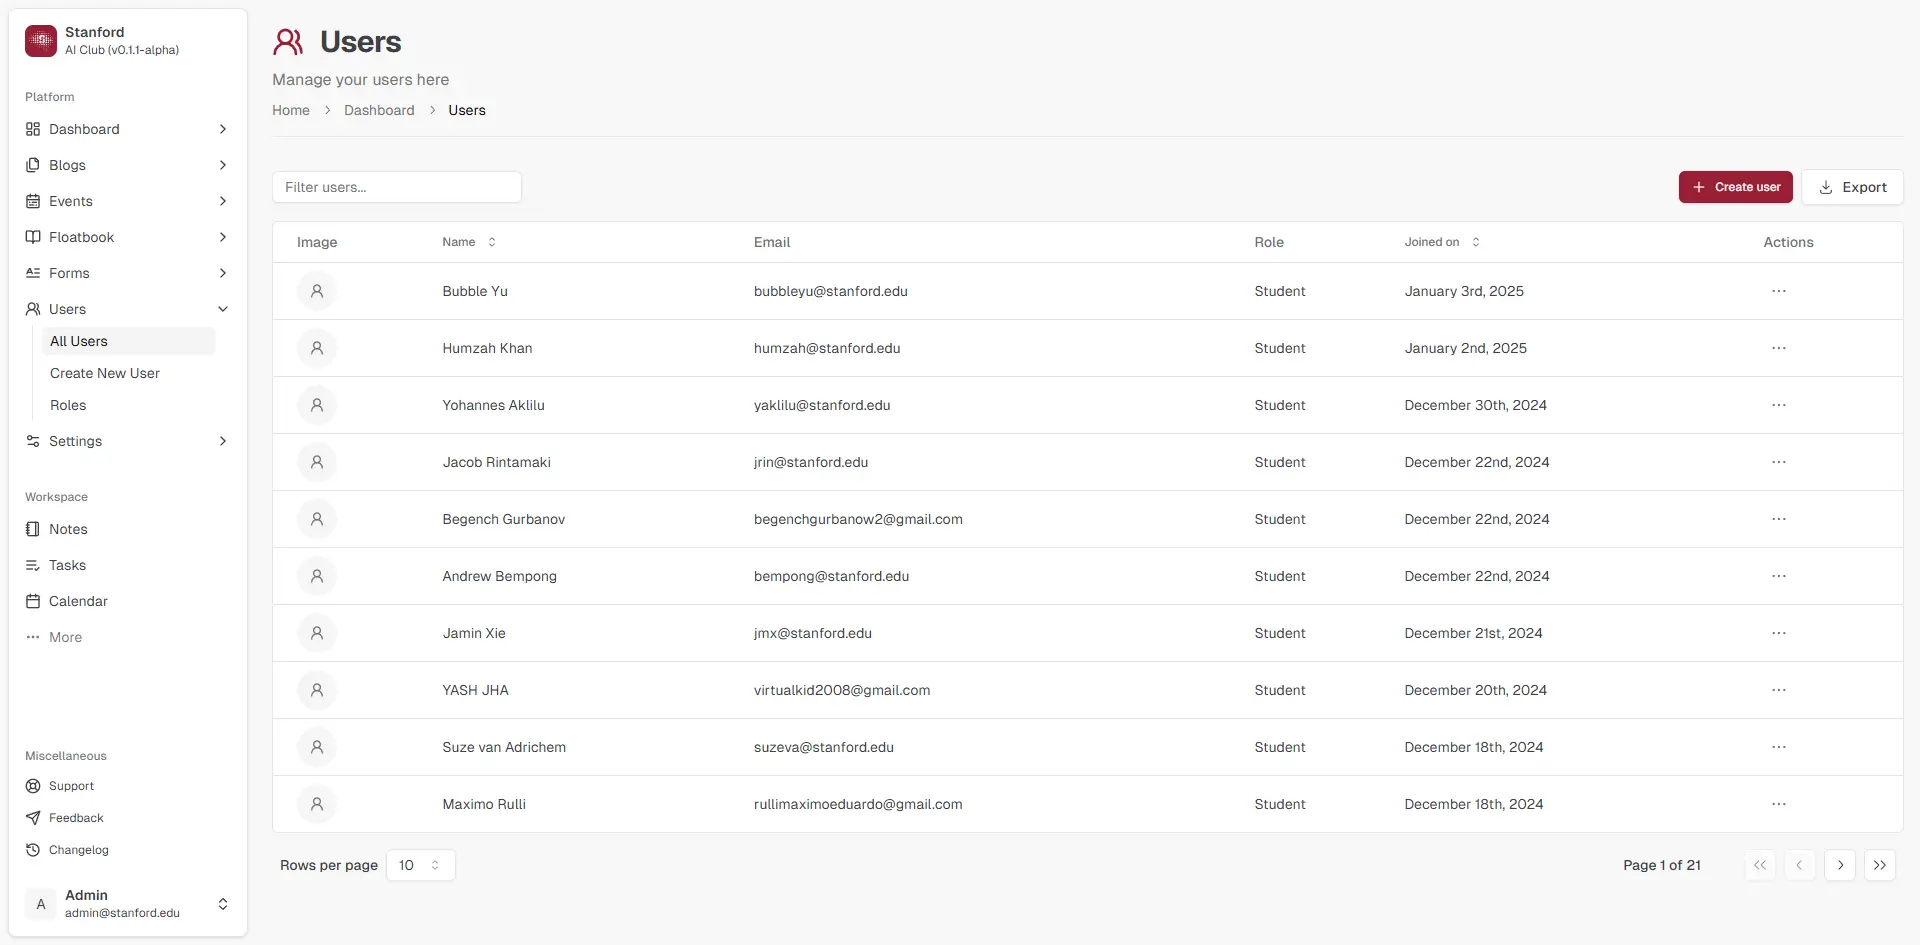Select Roles under Users menu
1920x945 pixels.
coord(68,405)
